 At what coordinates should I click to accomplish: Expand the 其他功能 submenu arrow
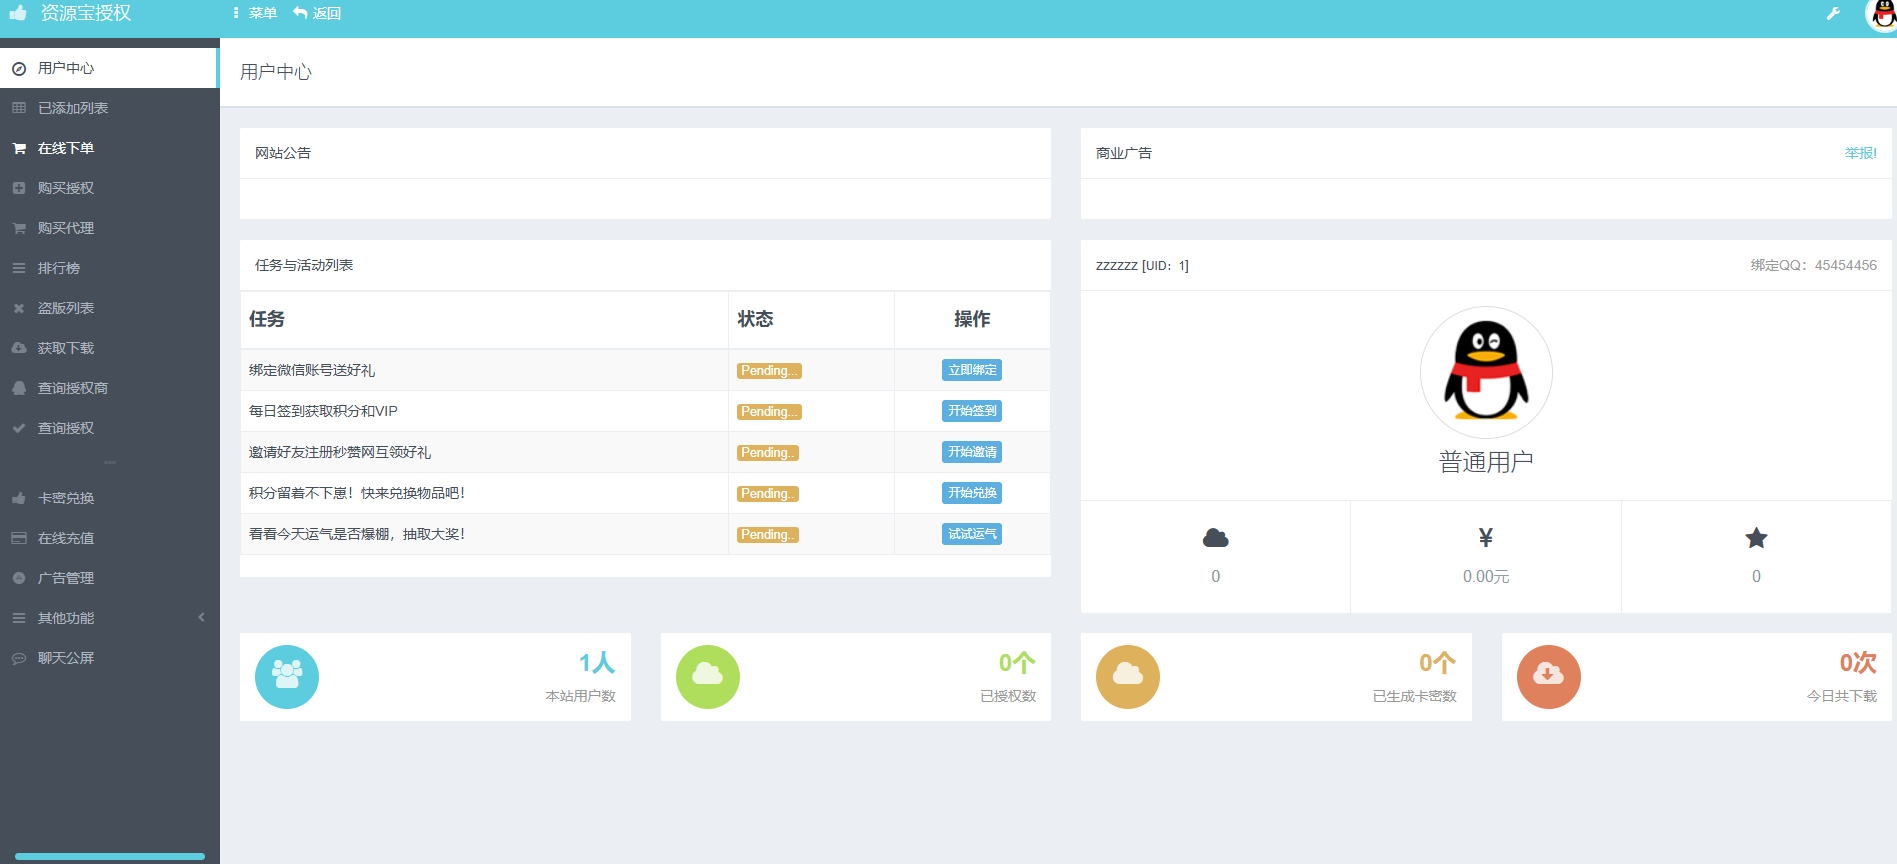tap(201, 618)
